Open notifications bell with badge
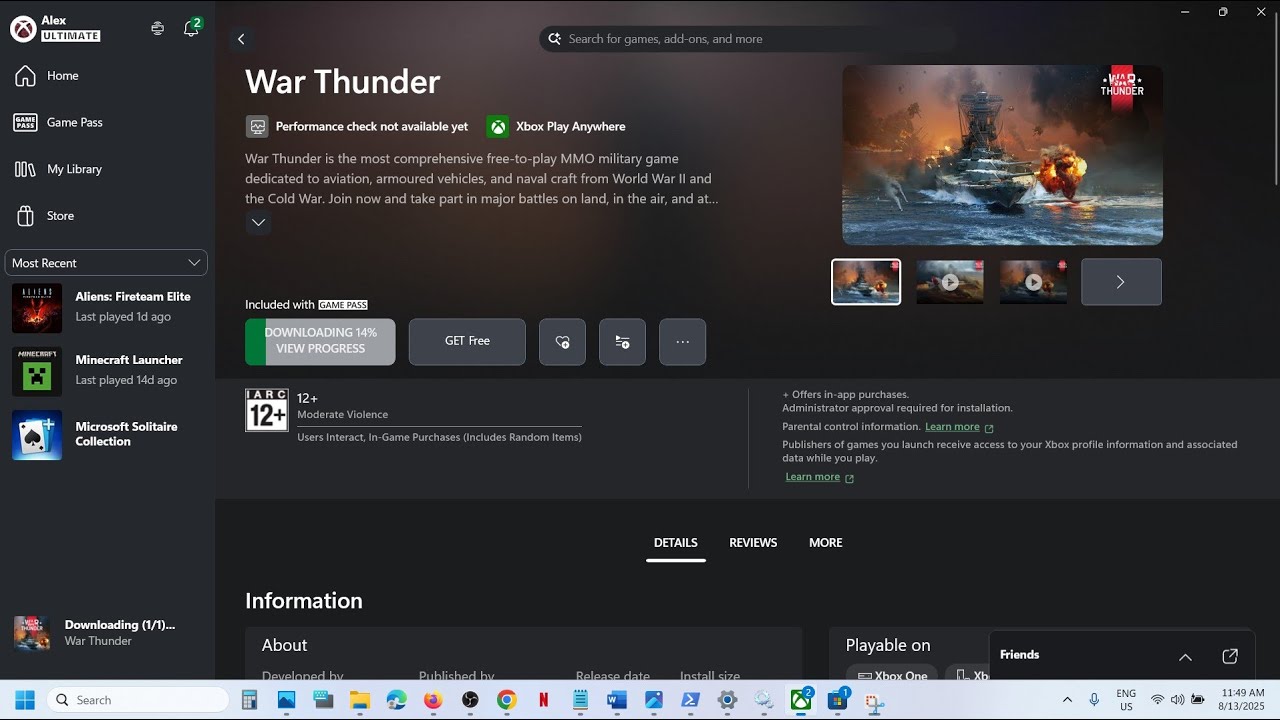The width and height of the screenshot is (1280, 720). click(x=191, y=28)
